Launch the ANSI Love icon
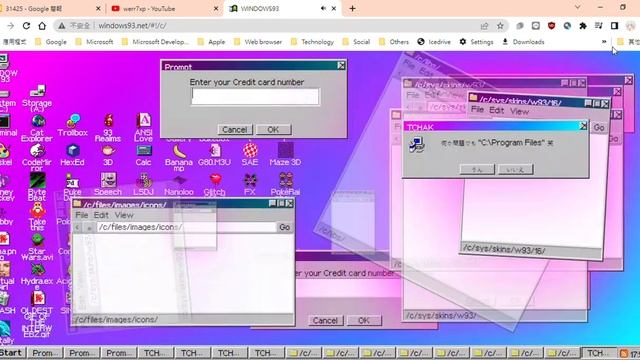 tap(144, 128)
